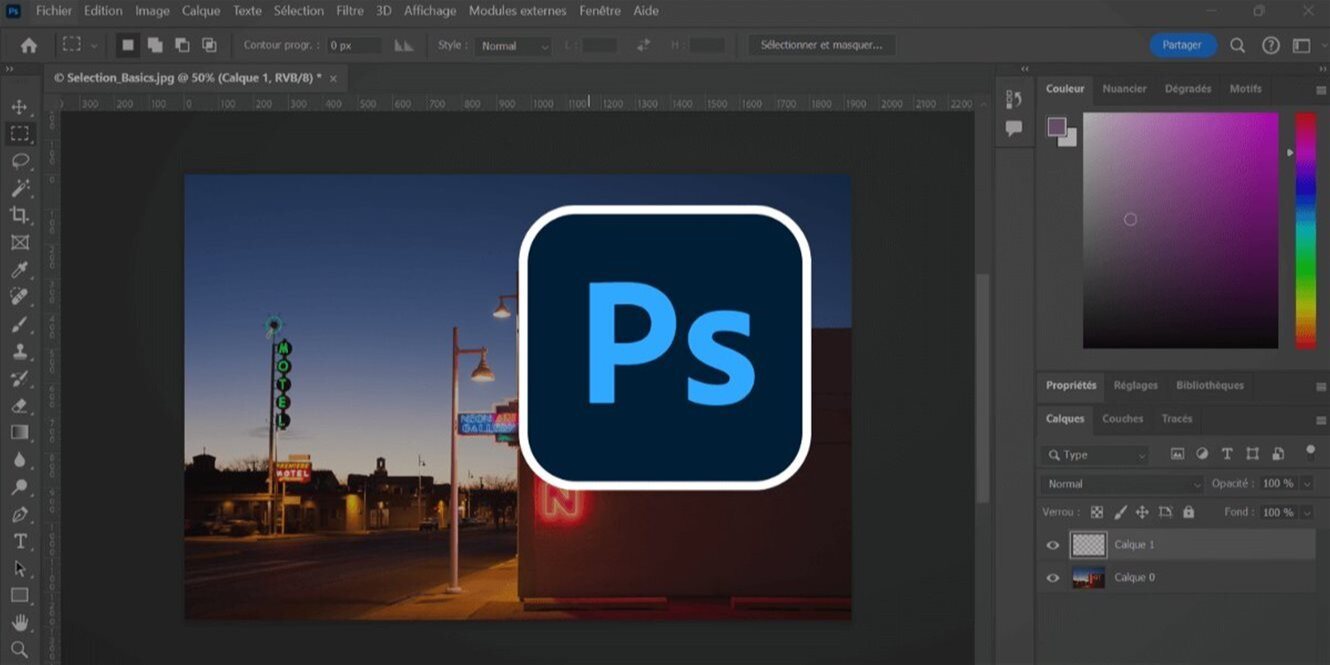The height and width of the screenshot is (665, 1330).
Task: Select the Lasso tool
Action: pos(19,161)
